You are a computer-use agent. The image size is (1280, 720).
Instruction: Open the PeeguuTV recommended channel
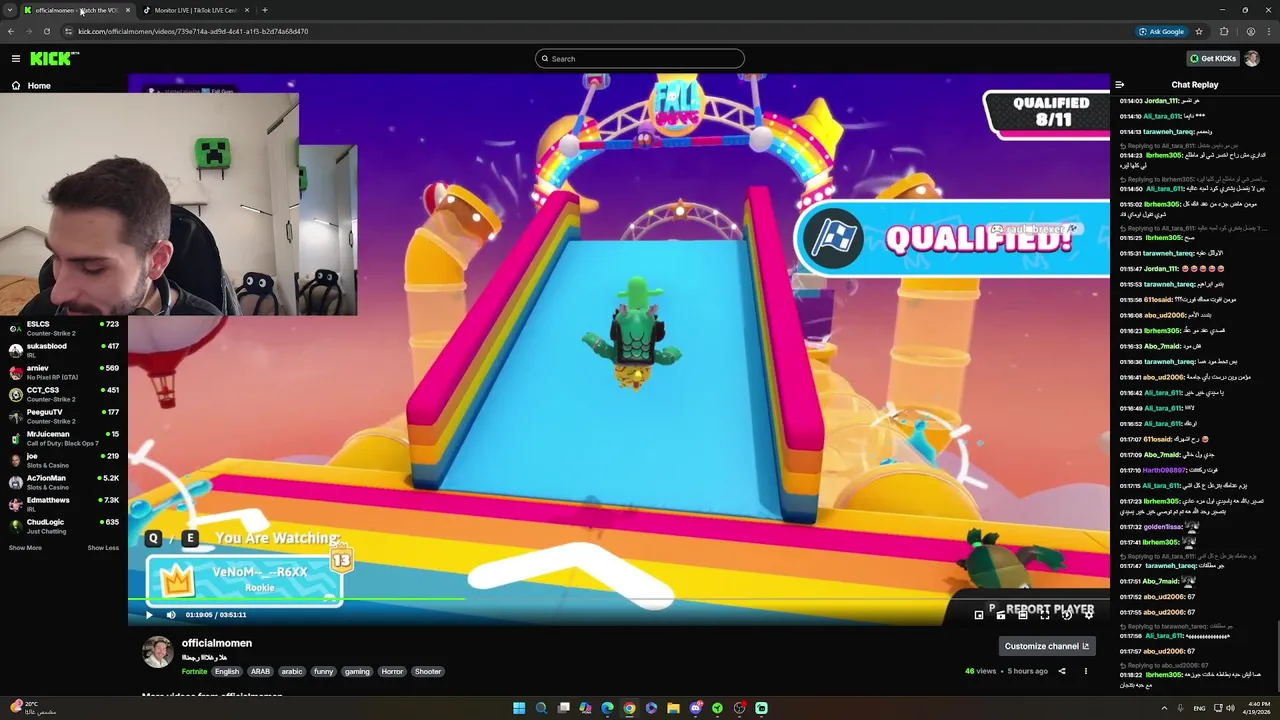[x=64, y=416]
